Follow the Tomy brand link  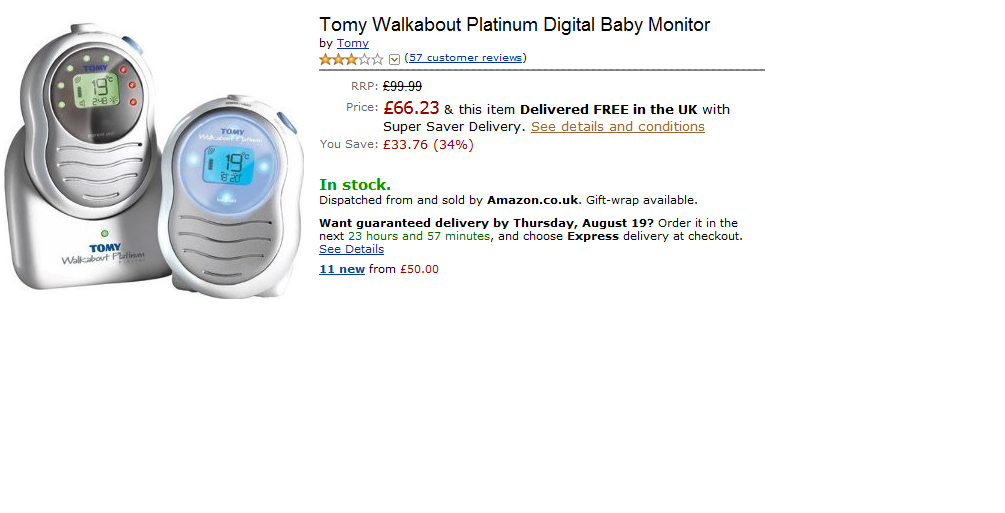tap(352, 43)
